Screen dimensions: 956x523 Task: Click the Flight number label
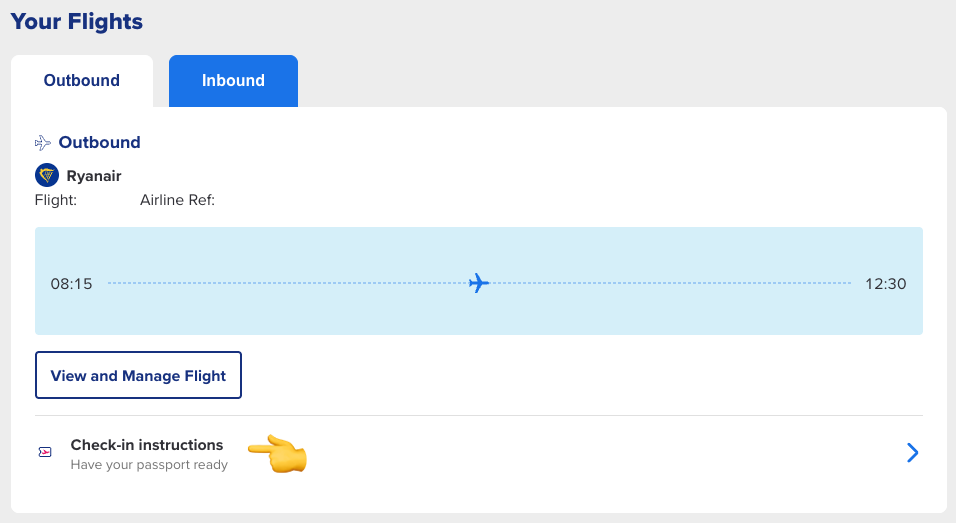click(56, 200)
